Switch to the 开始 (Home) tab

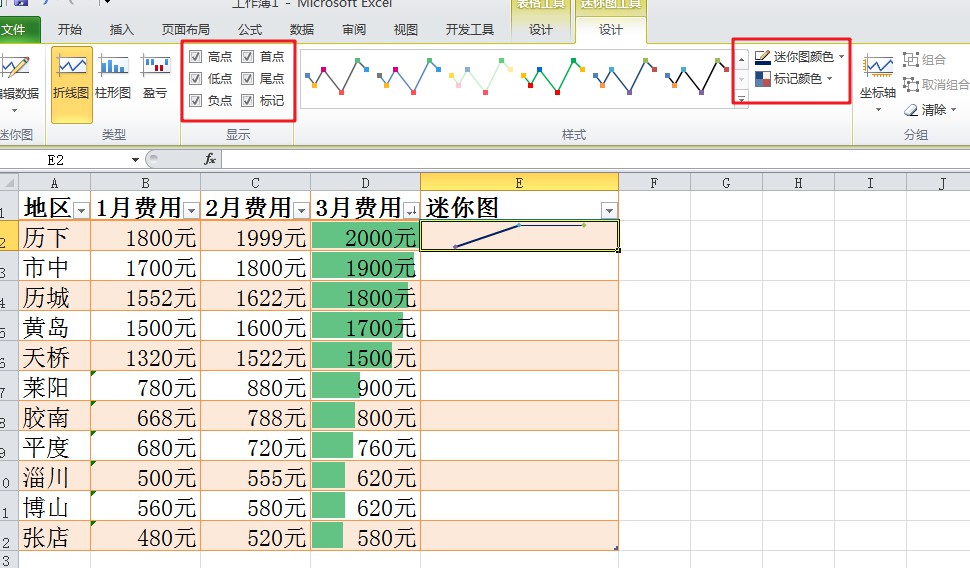(70, 29)
